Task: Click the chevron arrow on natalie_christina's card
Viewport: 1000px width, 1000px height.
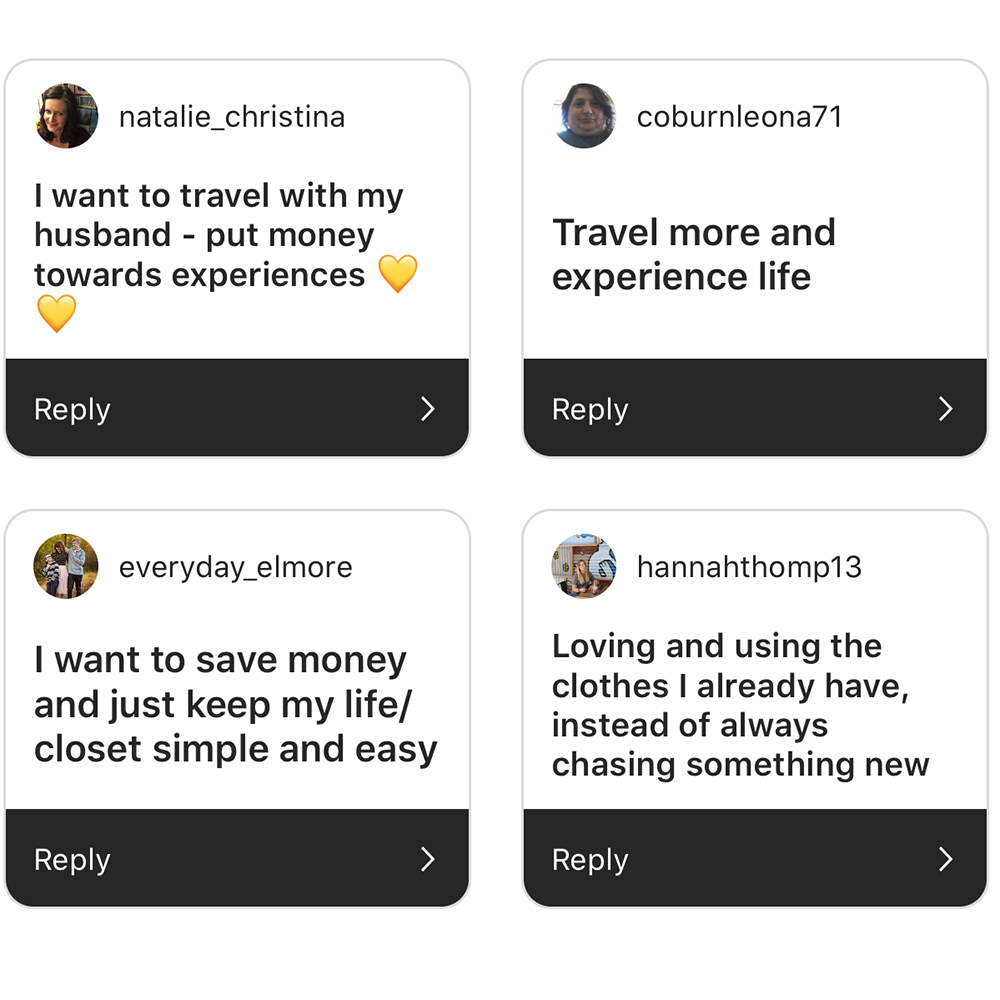Action: (428, 409)
